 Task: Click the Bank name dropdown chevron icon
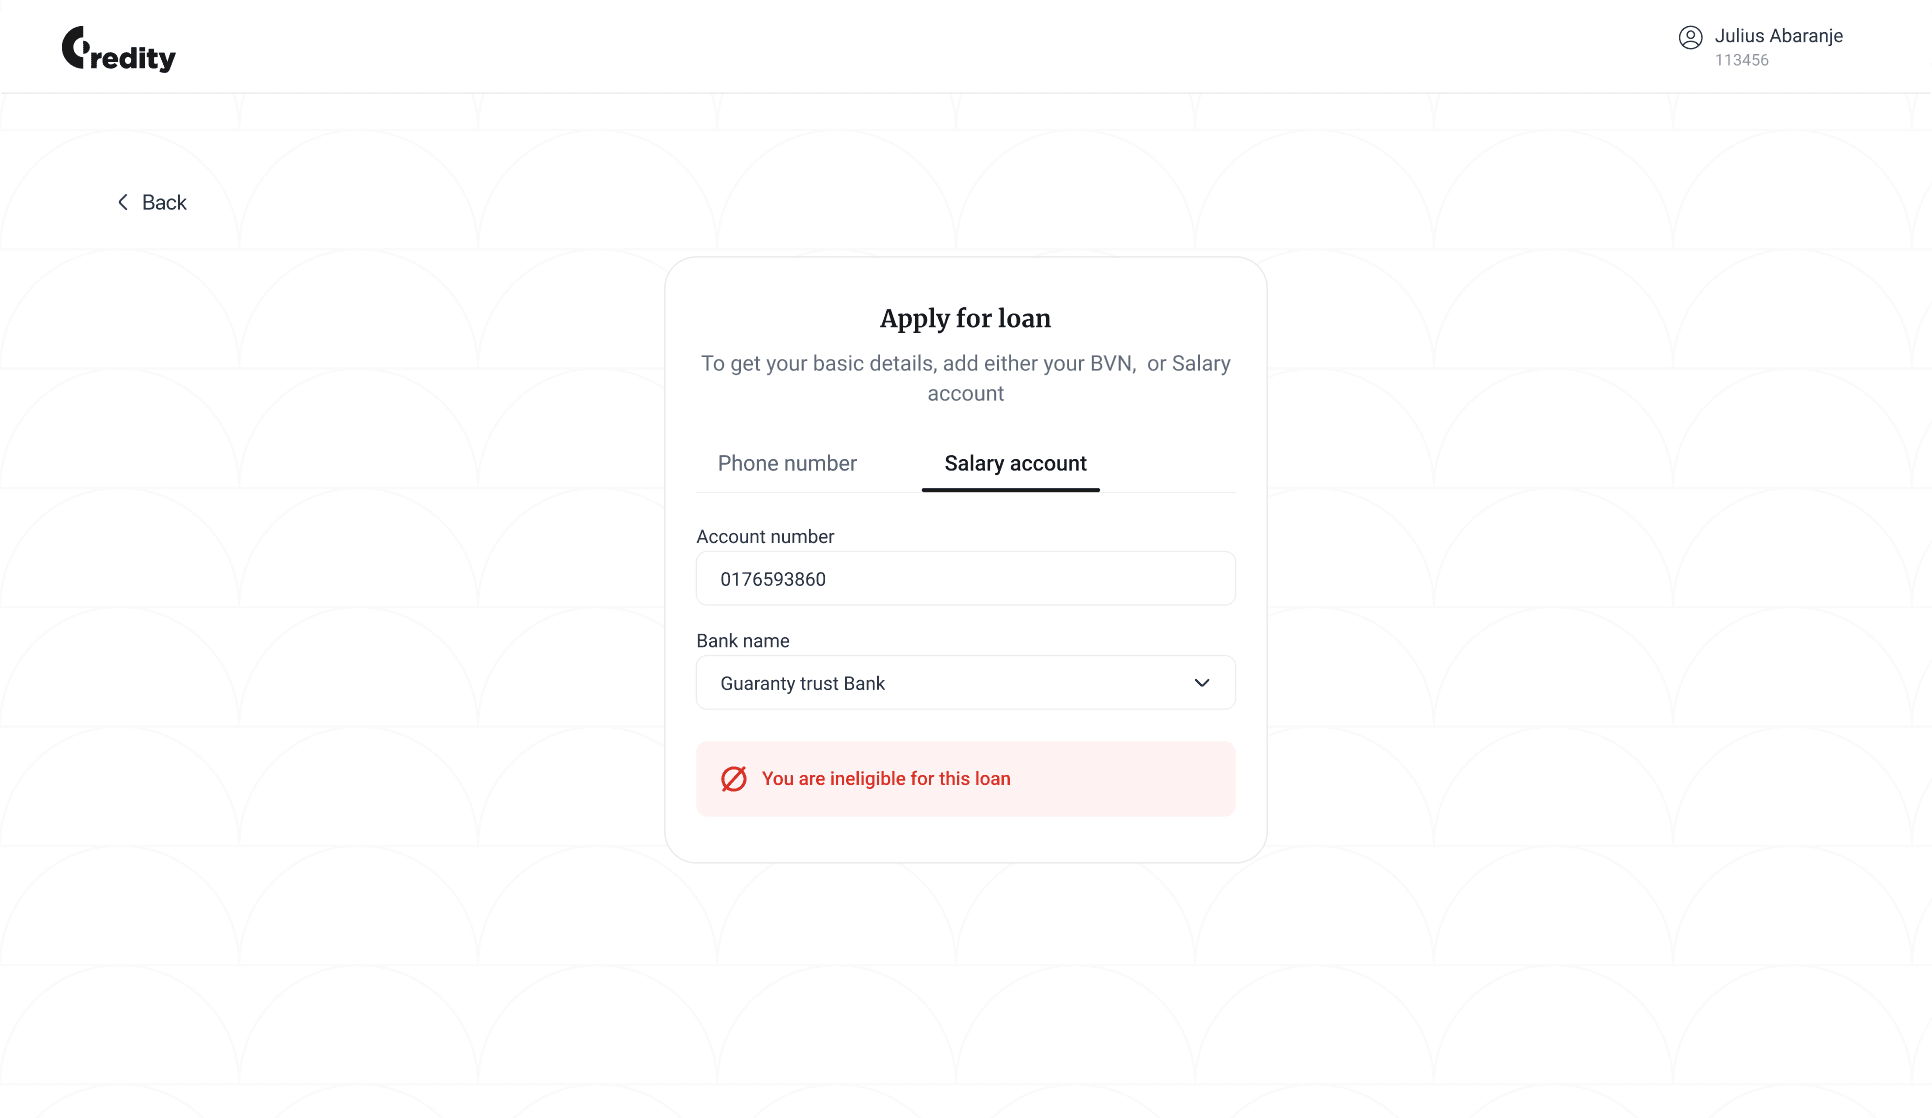tap(1201, 682)
